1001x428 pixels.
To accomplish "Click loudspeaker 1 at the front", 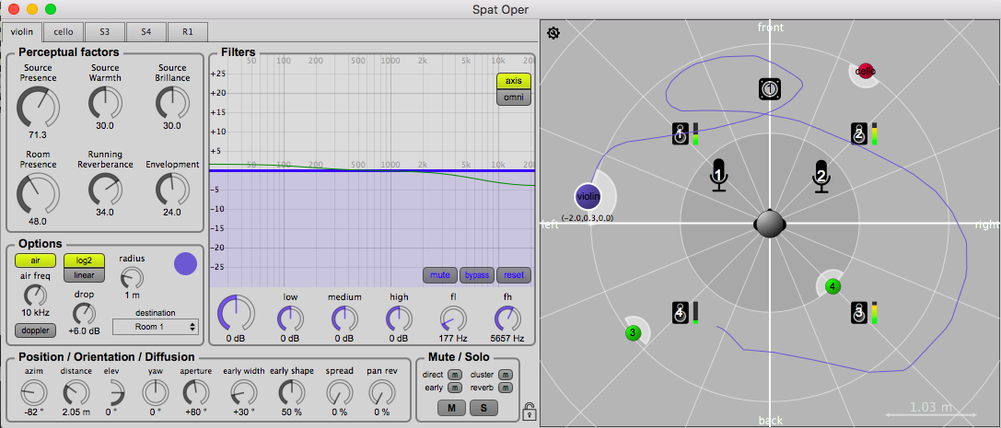I will [x=770, y=89].
